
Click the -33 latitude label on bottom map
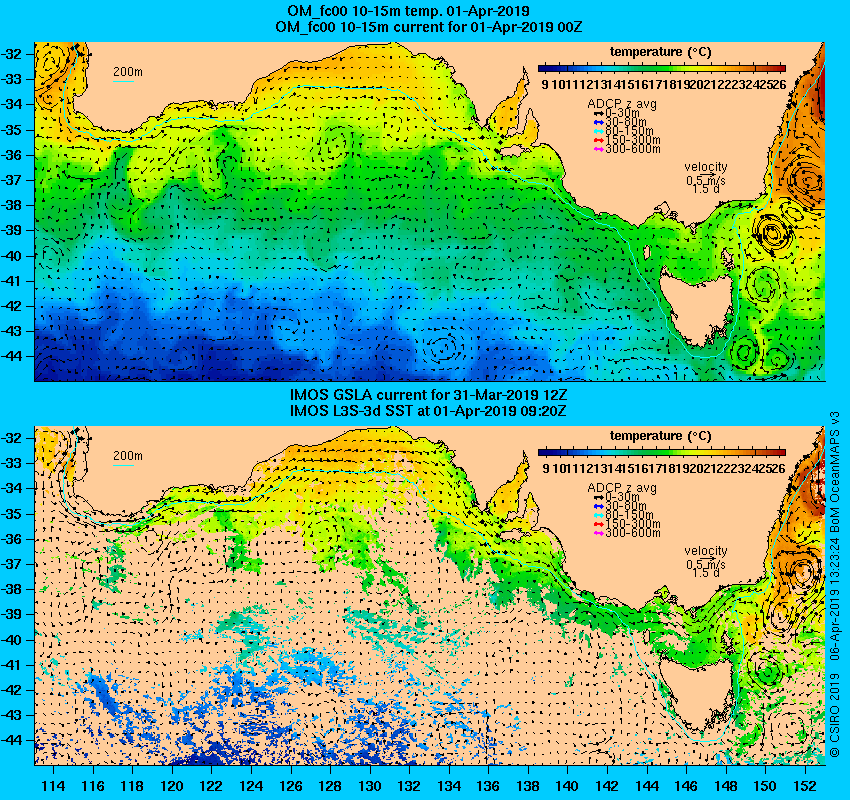tap(11, 463)
